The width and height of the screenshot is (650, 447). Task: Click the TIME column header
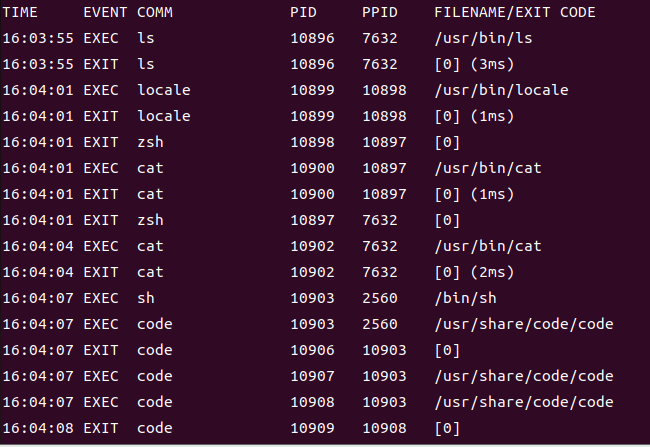(20, 12)
